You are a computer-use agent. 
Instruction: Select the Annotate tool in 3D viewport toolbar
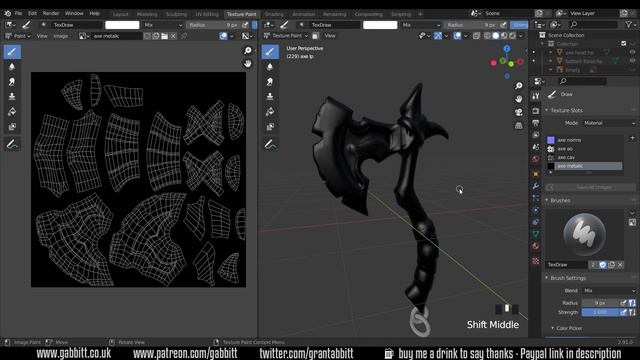[x=270, y=144]
